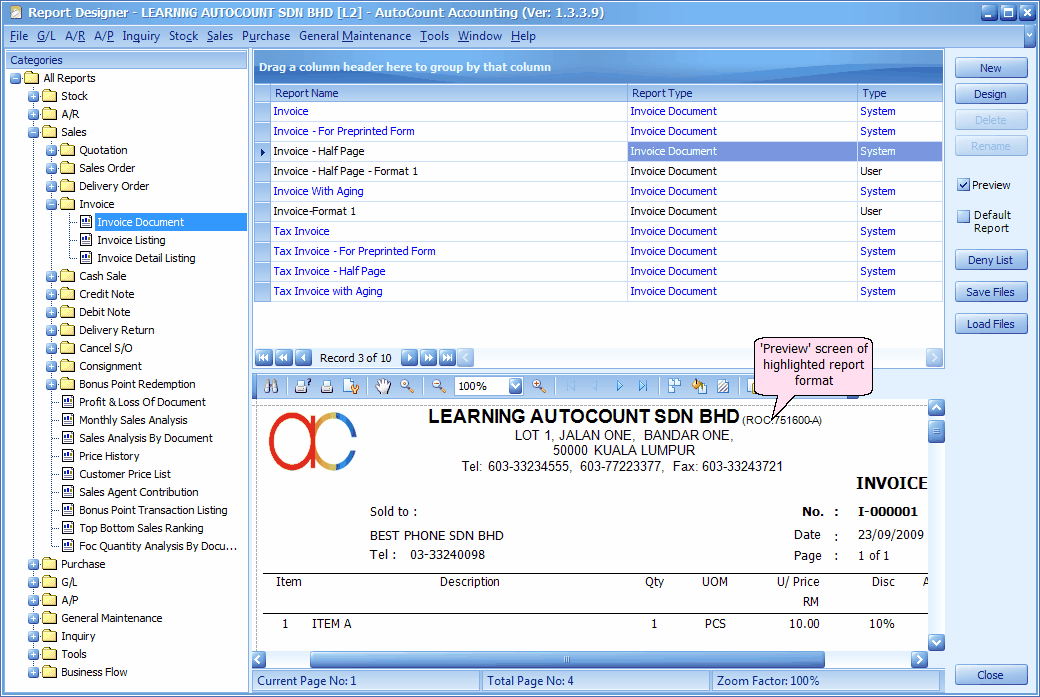1040x697 pixels.
Task: Open the page background Color icon
Action: [699, 386]
